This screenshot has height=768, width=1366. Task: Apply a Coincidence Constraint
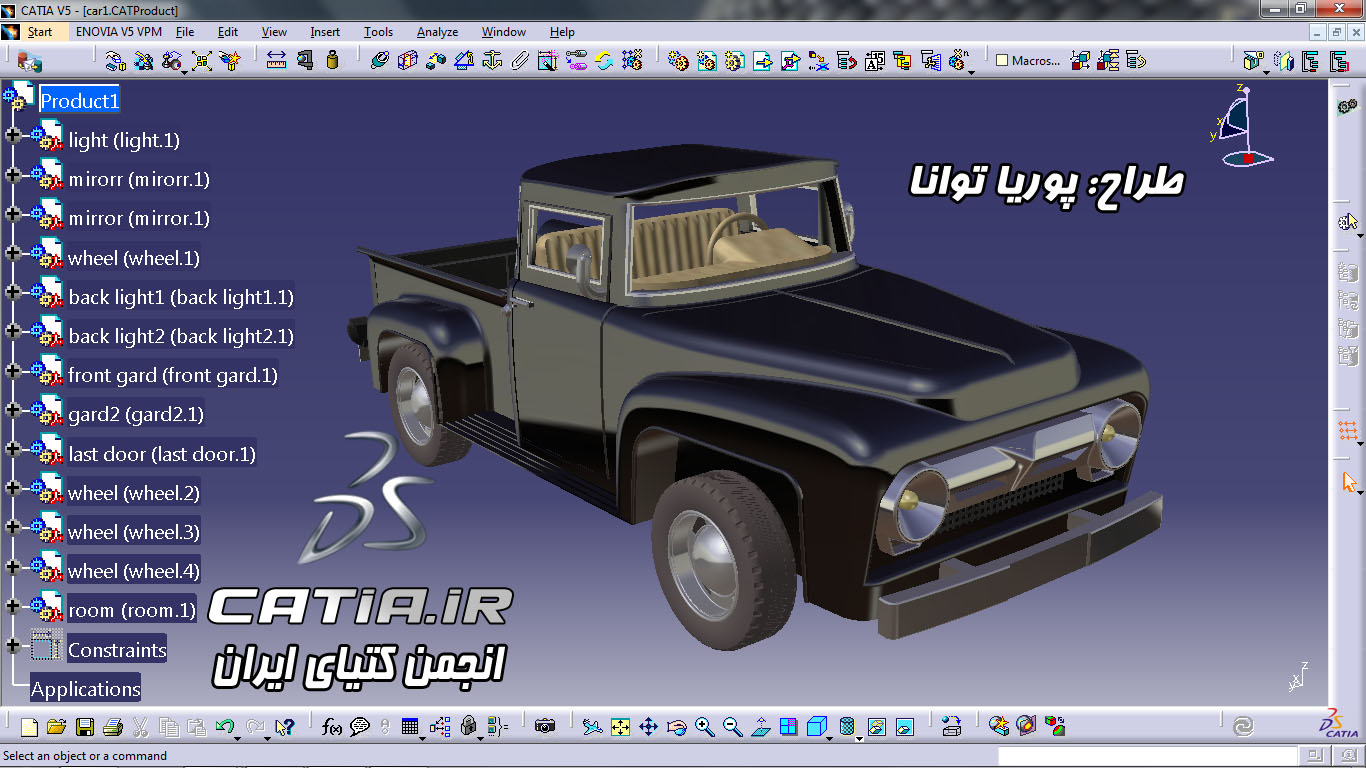coord(379,60)
